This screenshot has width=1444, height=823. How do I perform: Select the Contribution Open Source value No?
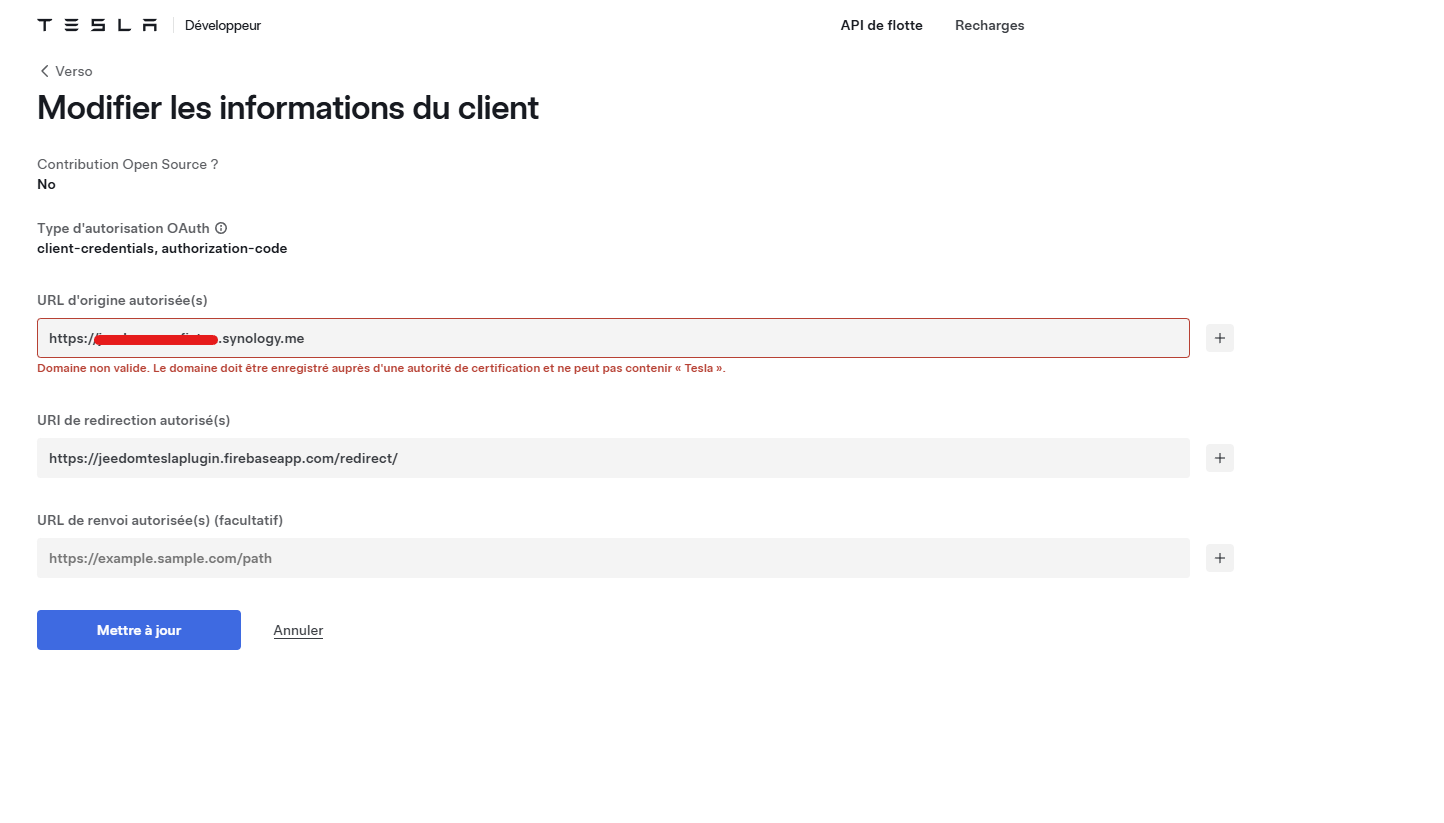coord(46,184)
